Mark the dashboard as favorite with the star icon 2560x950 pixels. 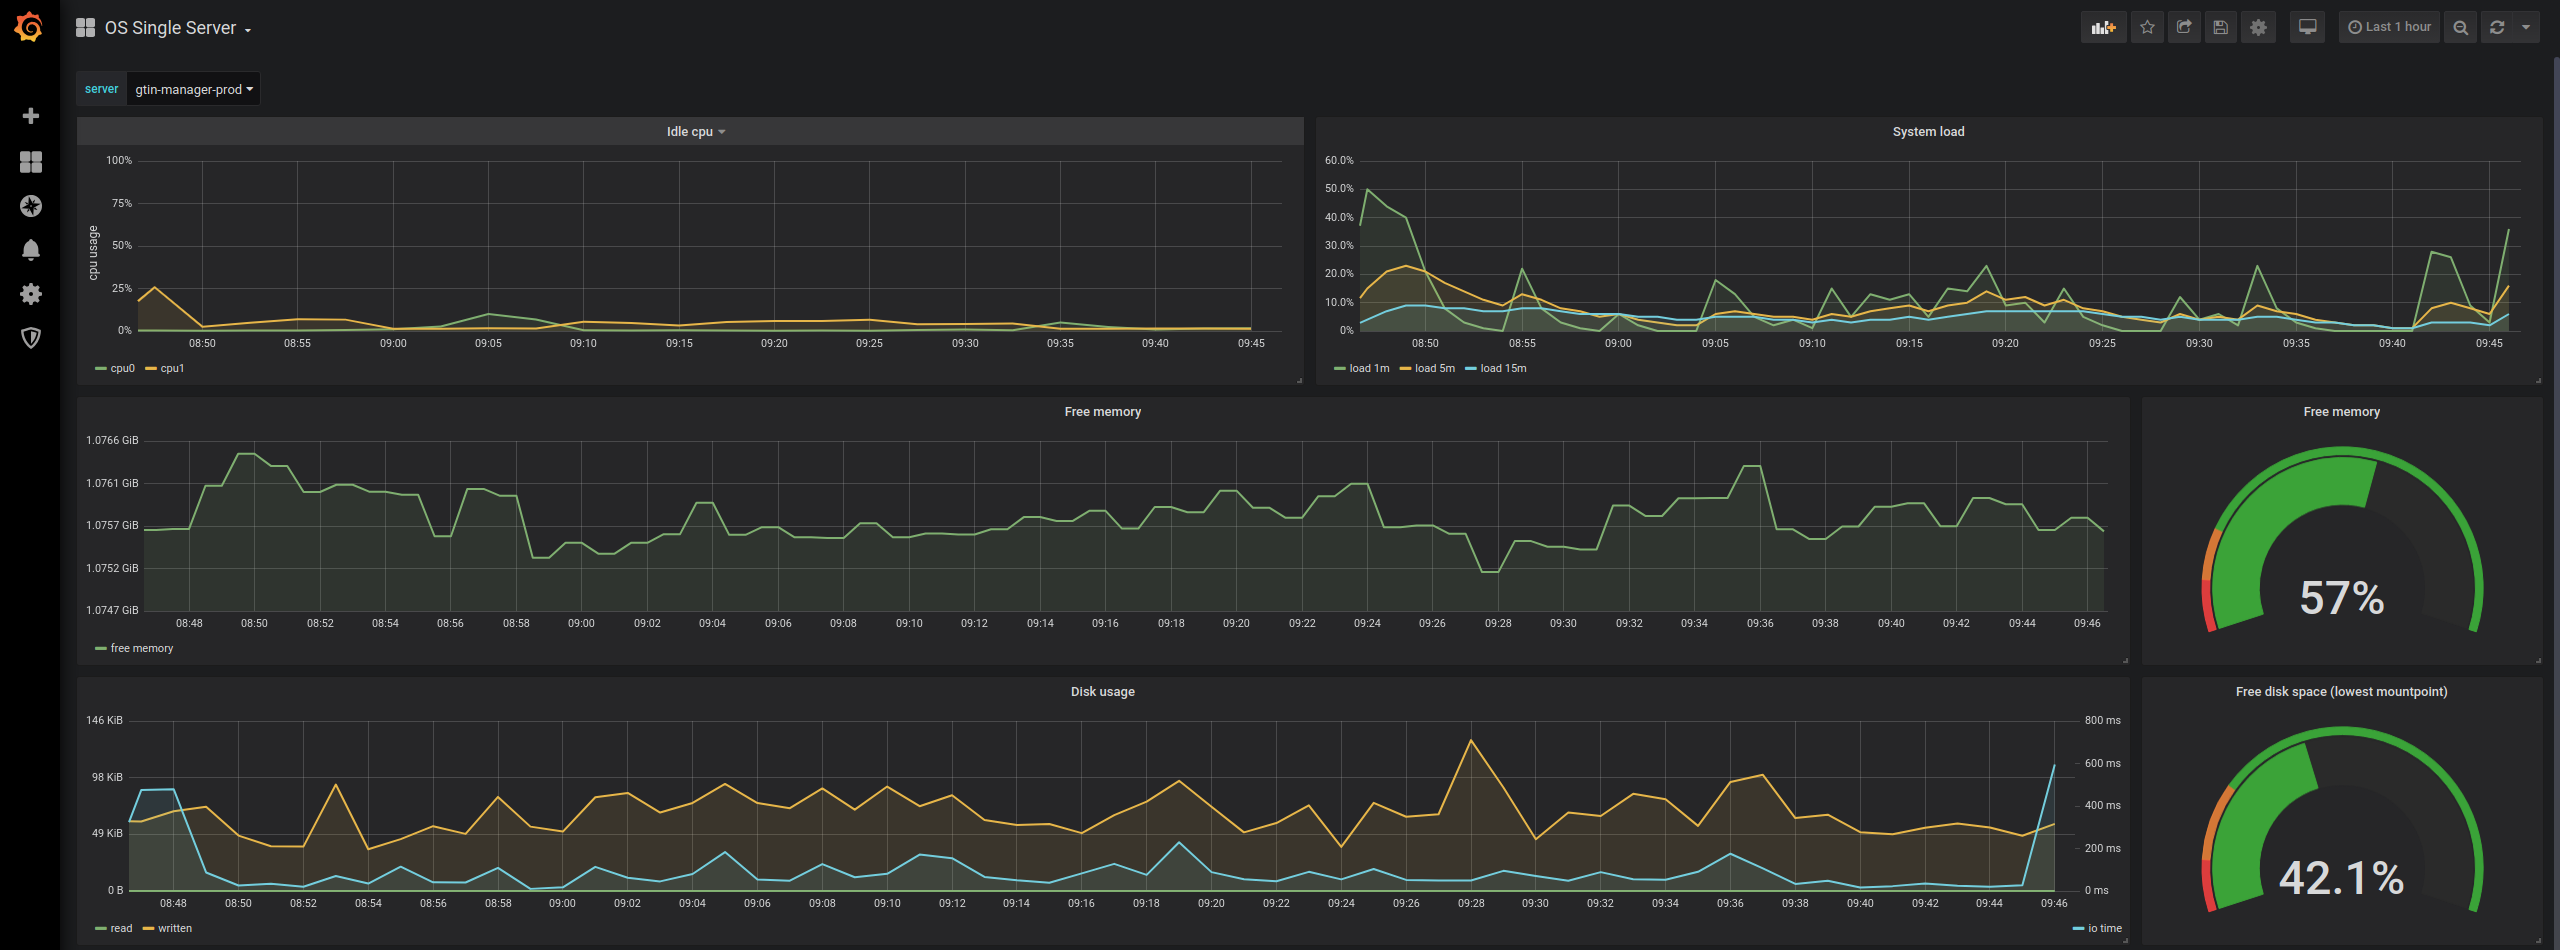click(x=2146, y=27)
